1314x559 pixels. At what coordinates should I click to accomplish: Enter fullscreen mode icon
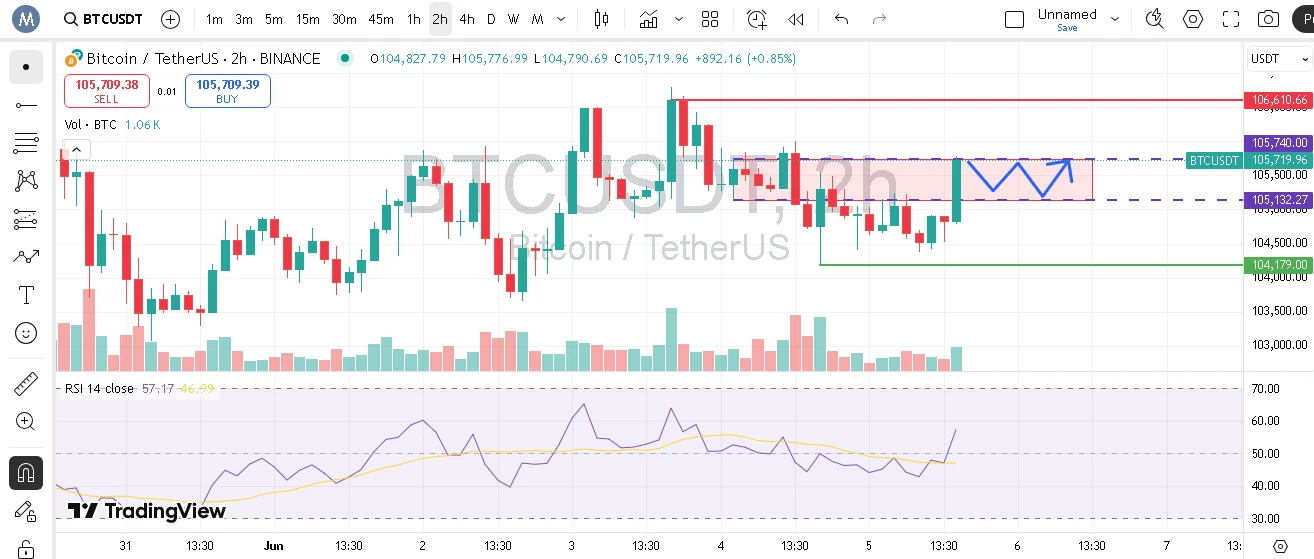coord(1231,19)
